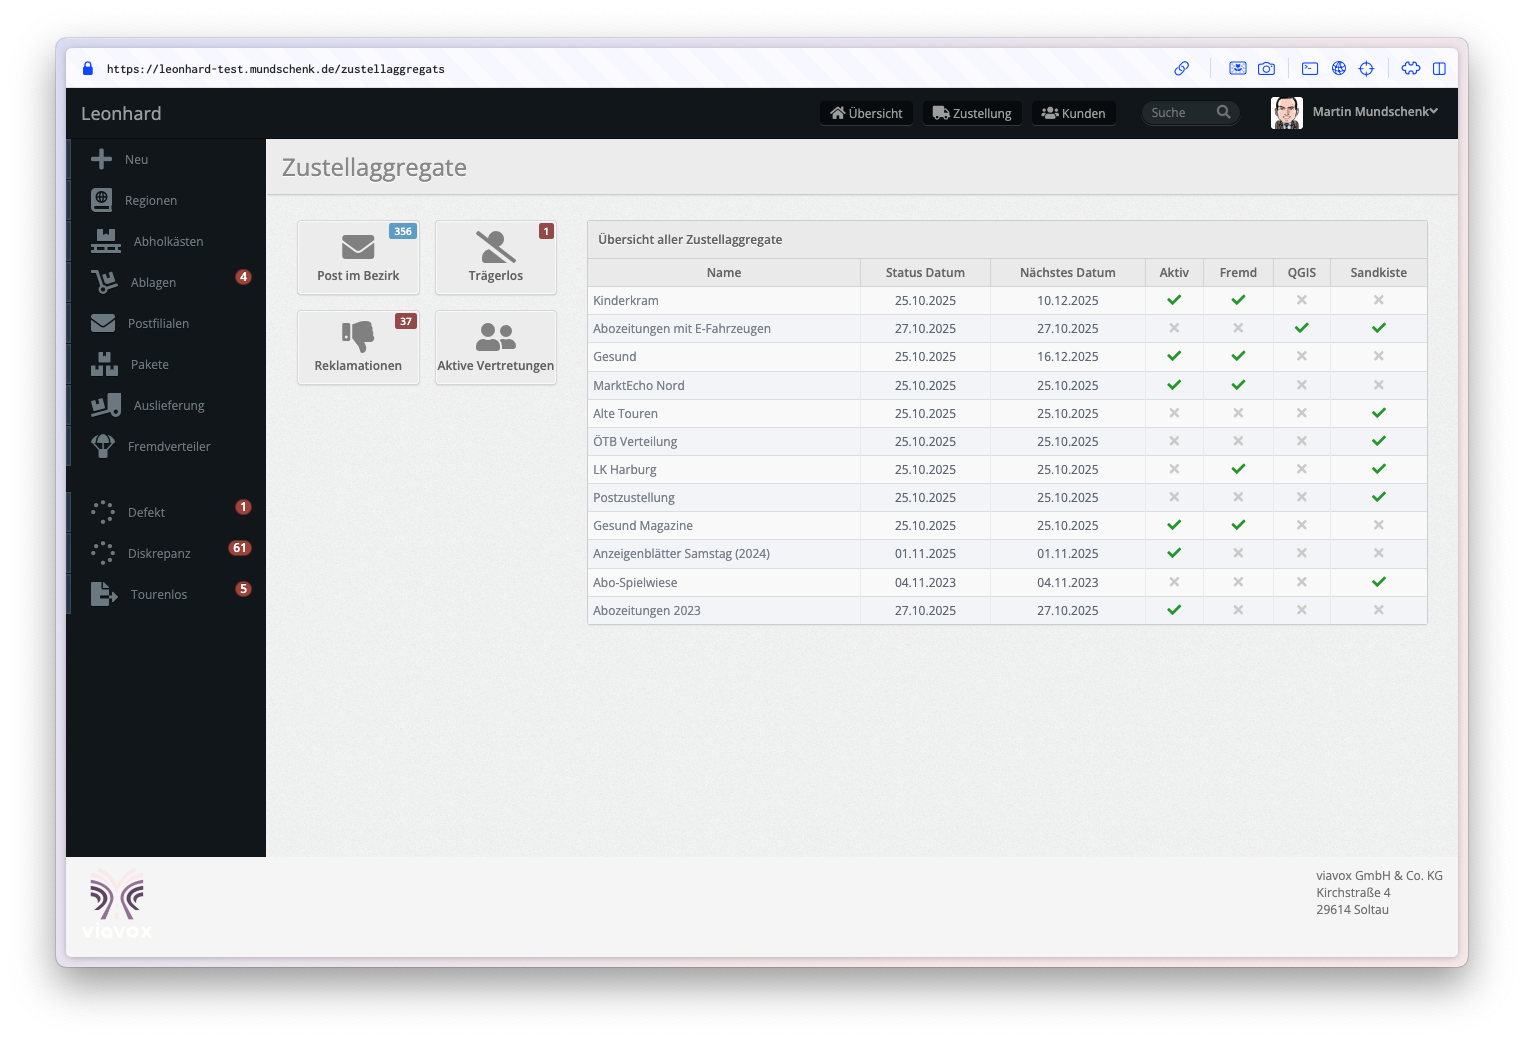Go to Übersicht in top navigation
The image size is (1524, 1041).
tap(866, 113)
